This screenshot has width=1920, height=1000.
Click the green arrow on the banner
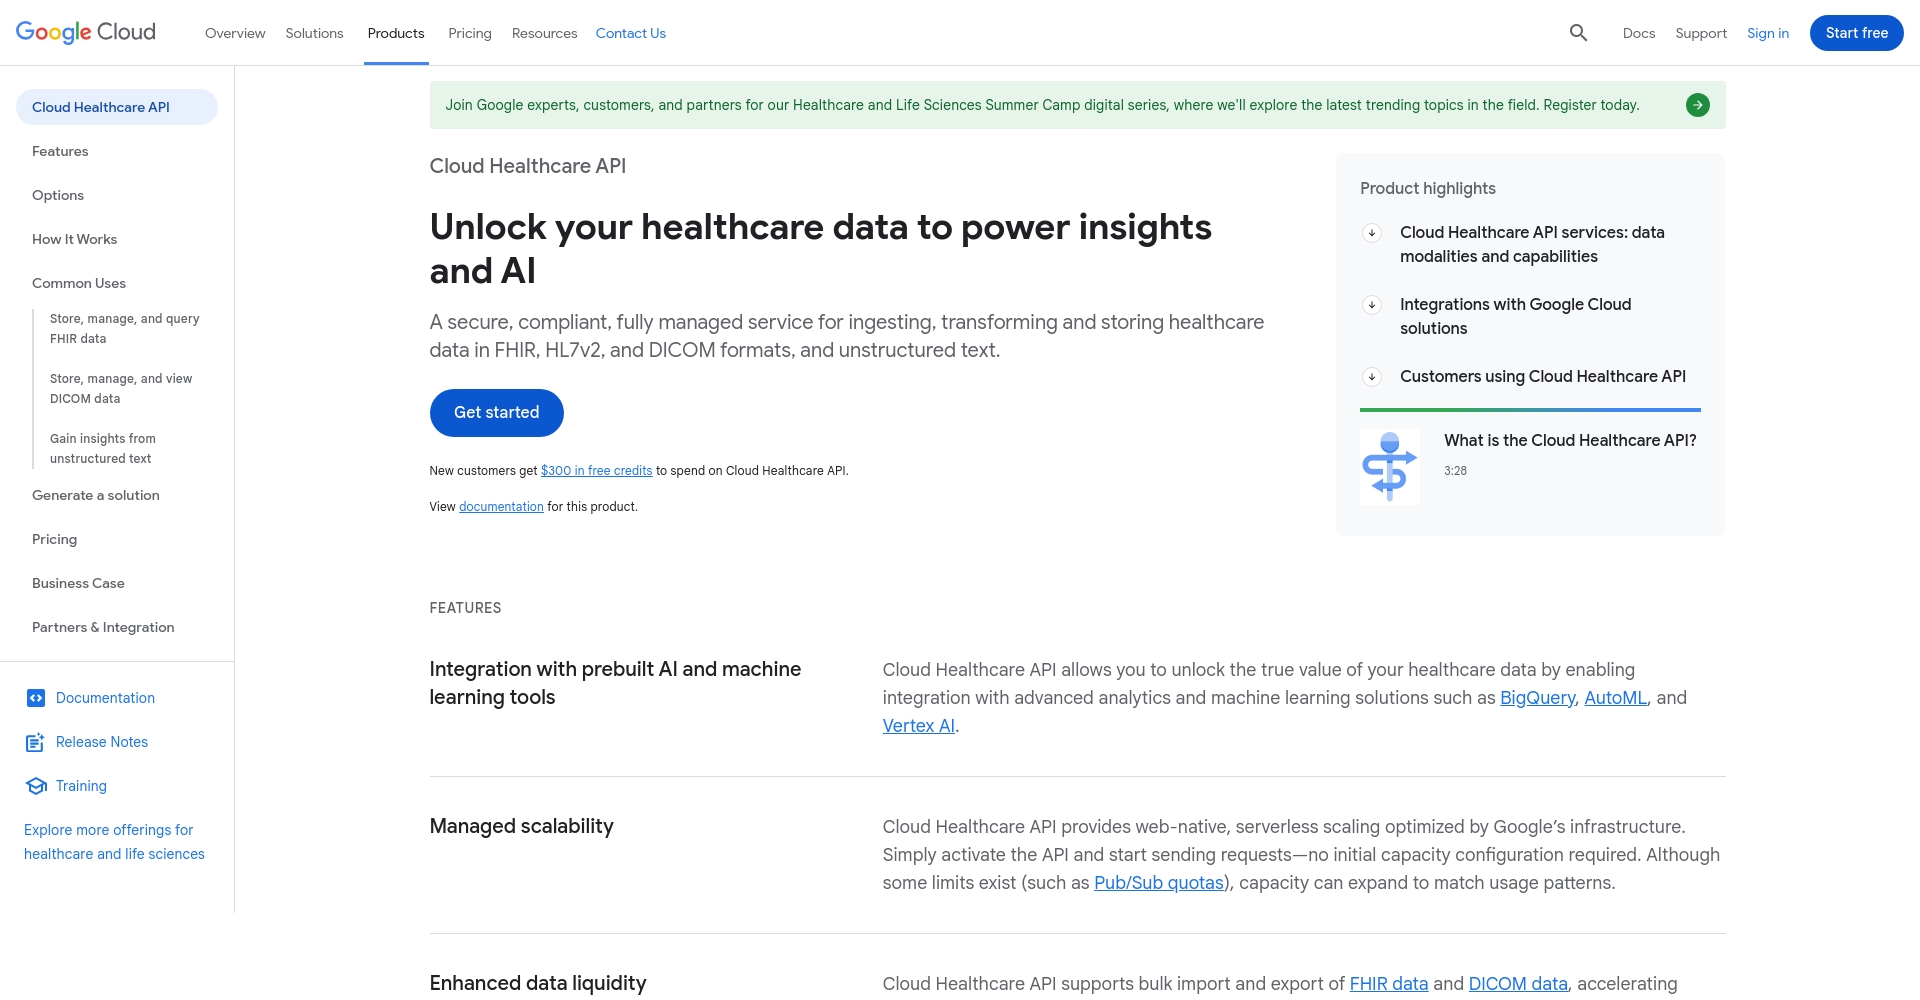coord(1697,105)
